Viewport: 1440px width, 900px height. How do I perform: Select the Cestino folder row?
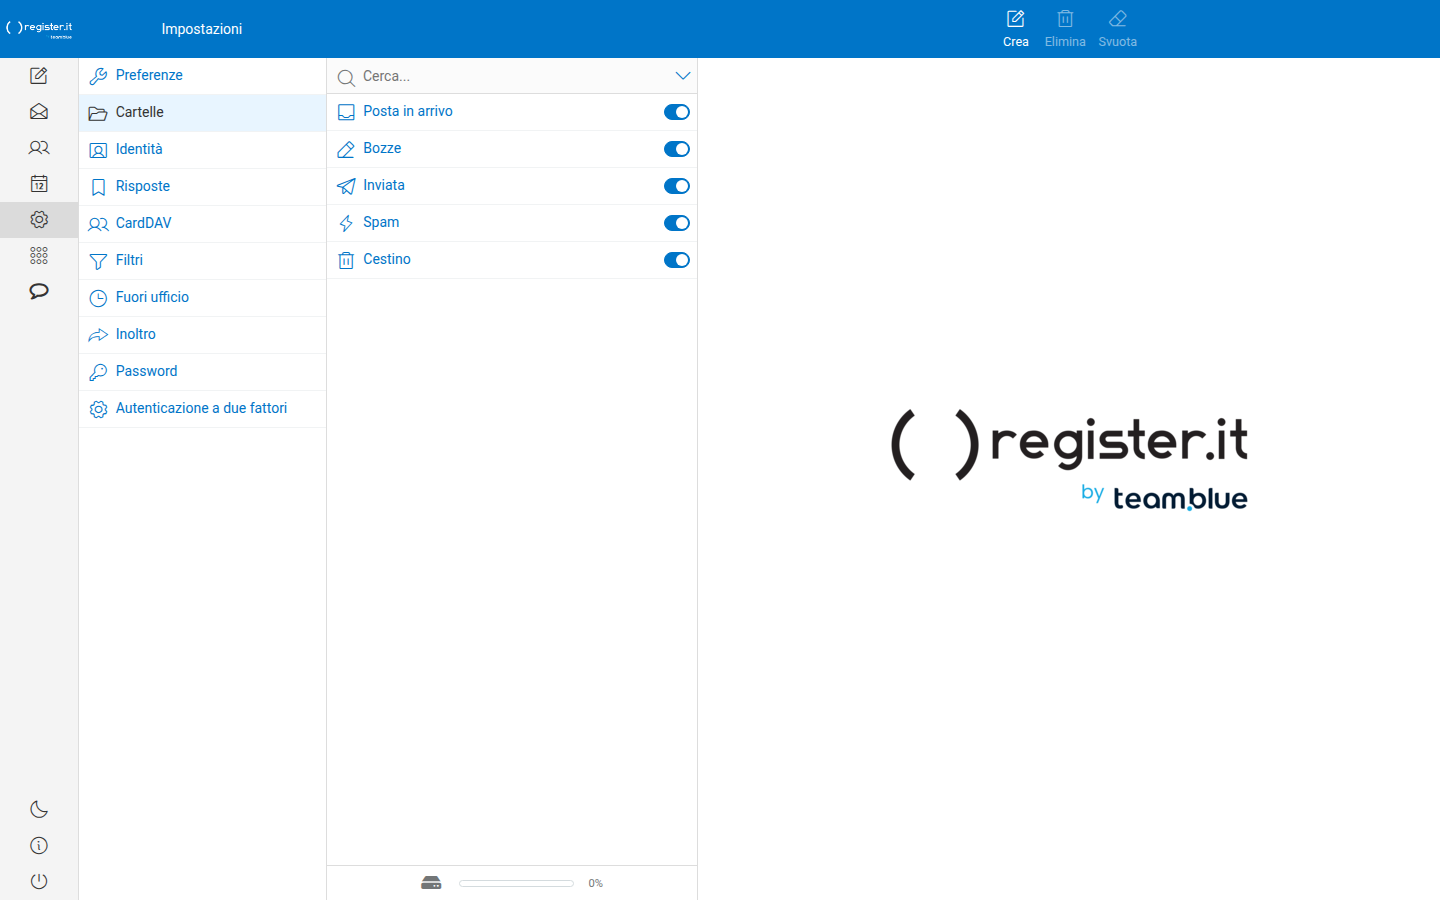[x=512, y=260]
